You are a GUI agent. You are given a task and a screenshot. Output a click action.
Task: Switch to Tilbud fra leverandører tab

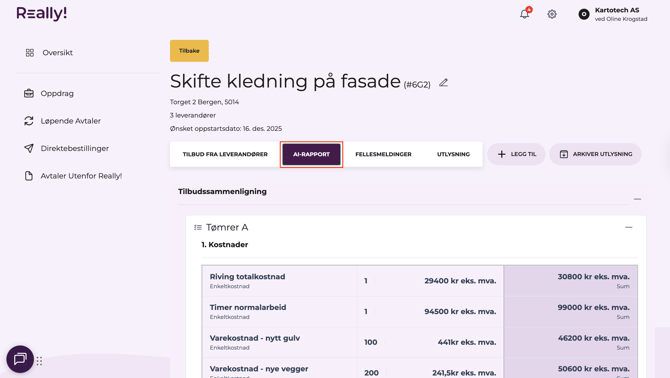coord(225,154)
